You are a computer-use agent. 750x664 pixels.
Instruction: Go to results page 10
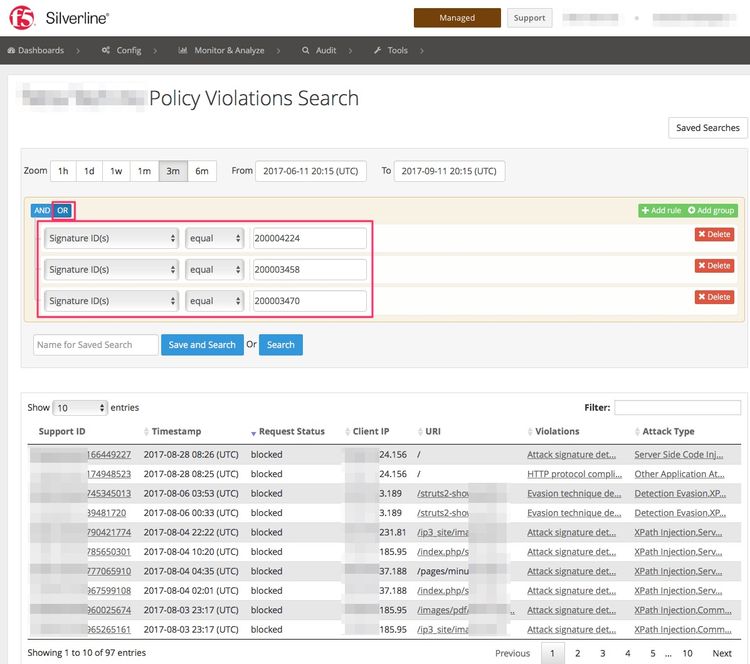click(687, 653)
